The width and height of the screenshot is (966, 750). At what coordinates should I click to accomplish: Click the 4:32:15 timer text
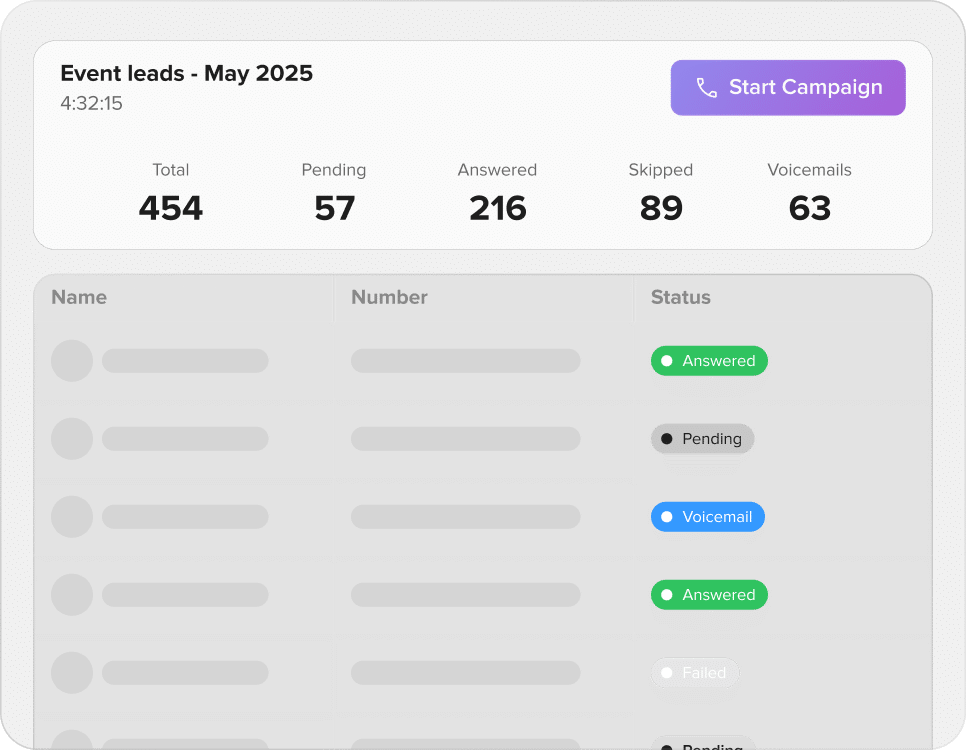click(91, 103)
